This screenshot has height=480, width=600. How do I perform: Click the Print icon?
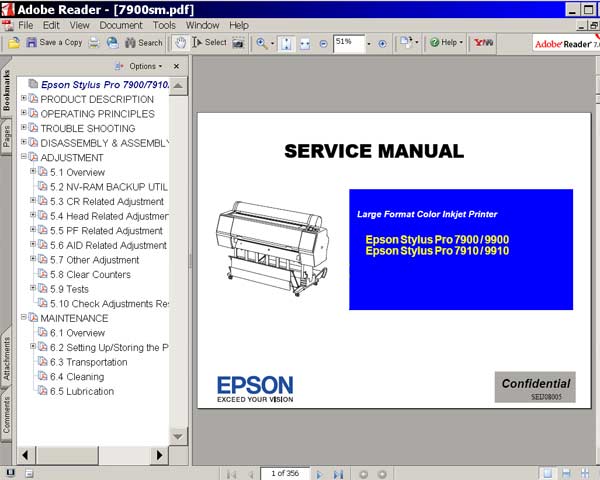(94, 42)
